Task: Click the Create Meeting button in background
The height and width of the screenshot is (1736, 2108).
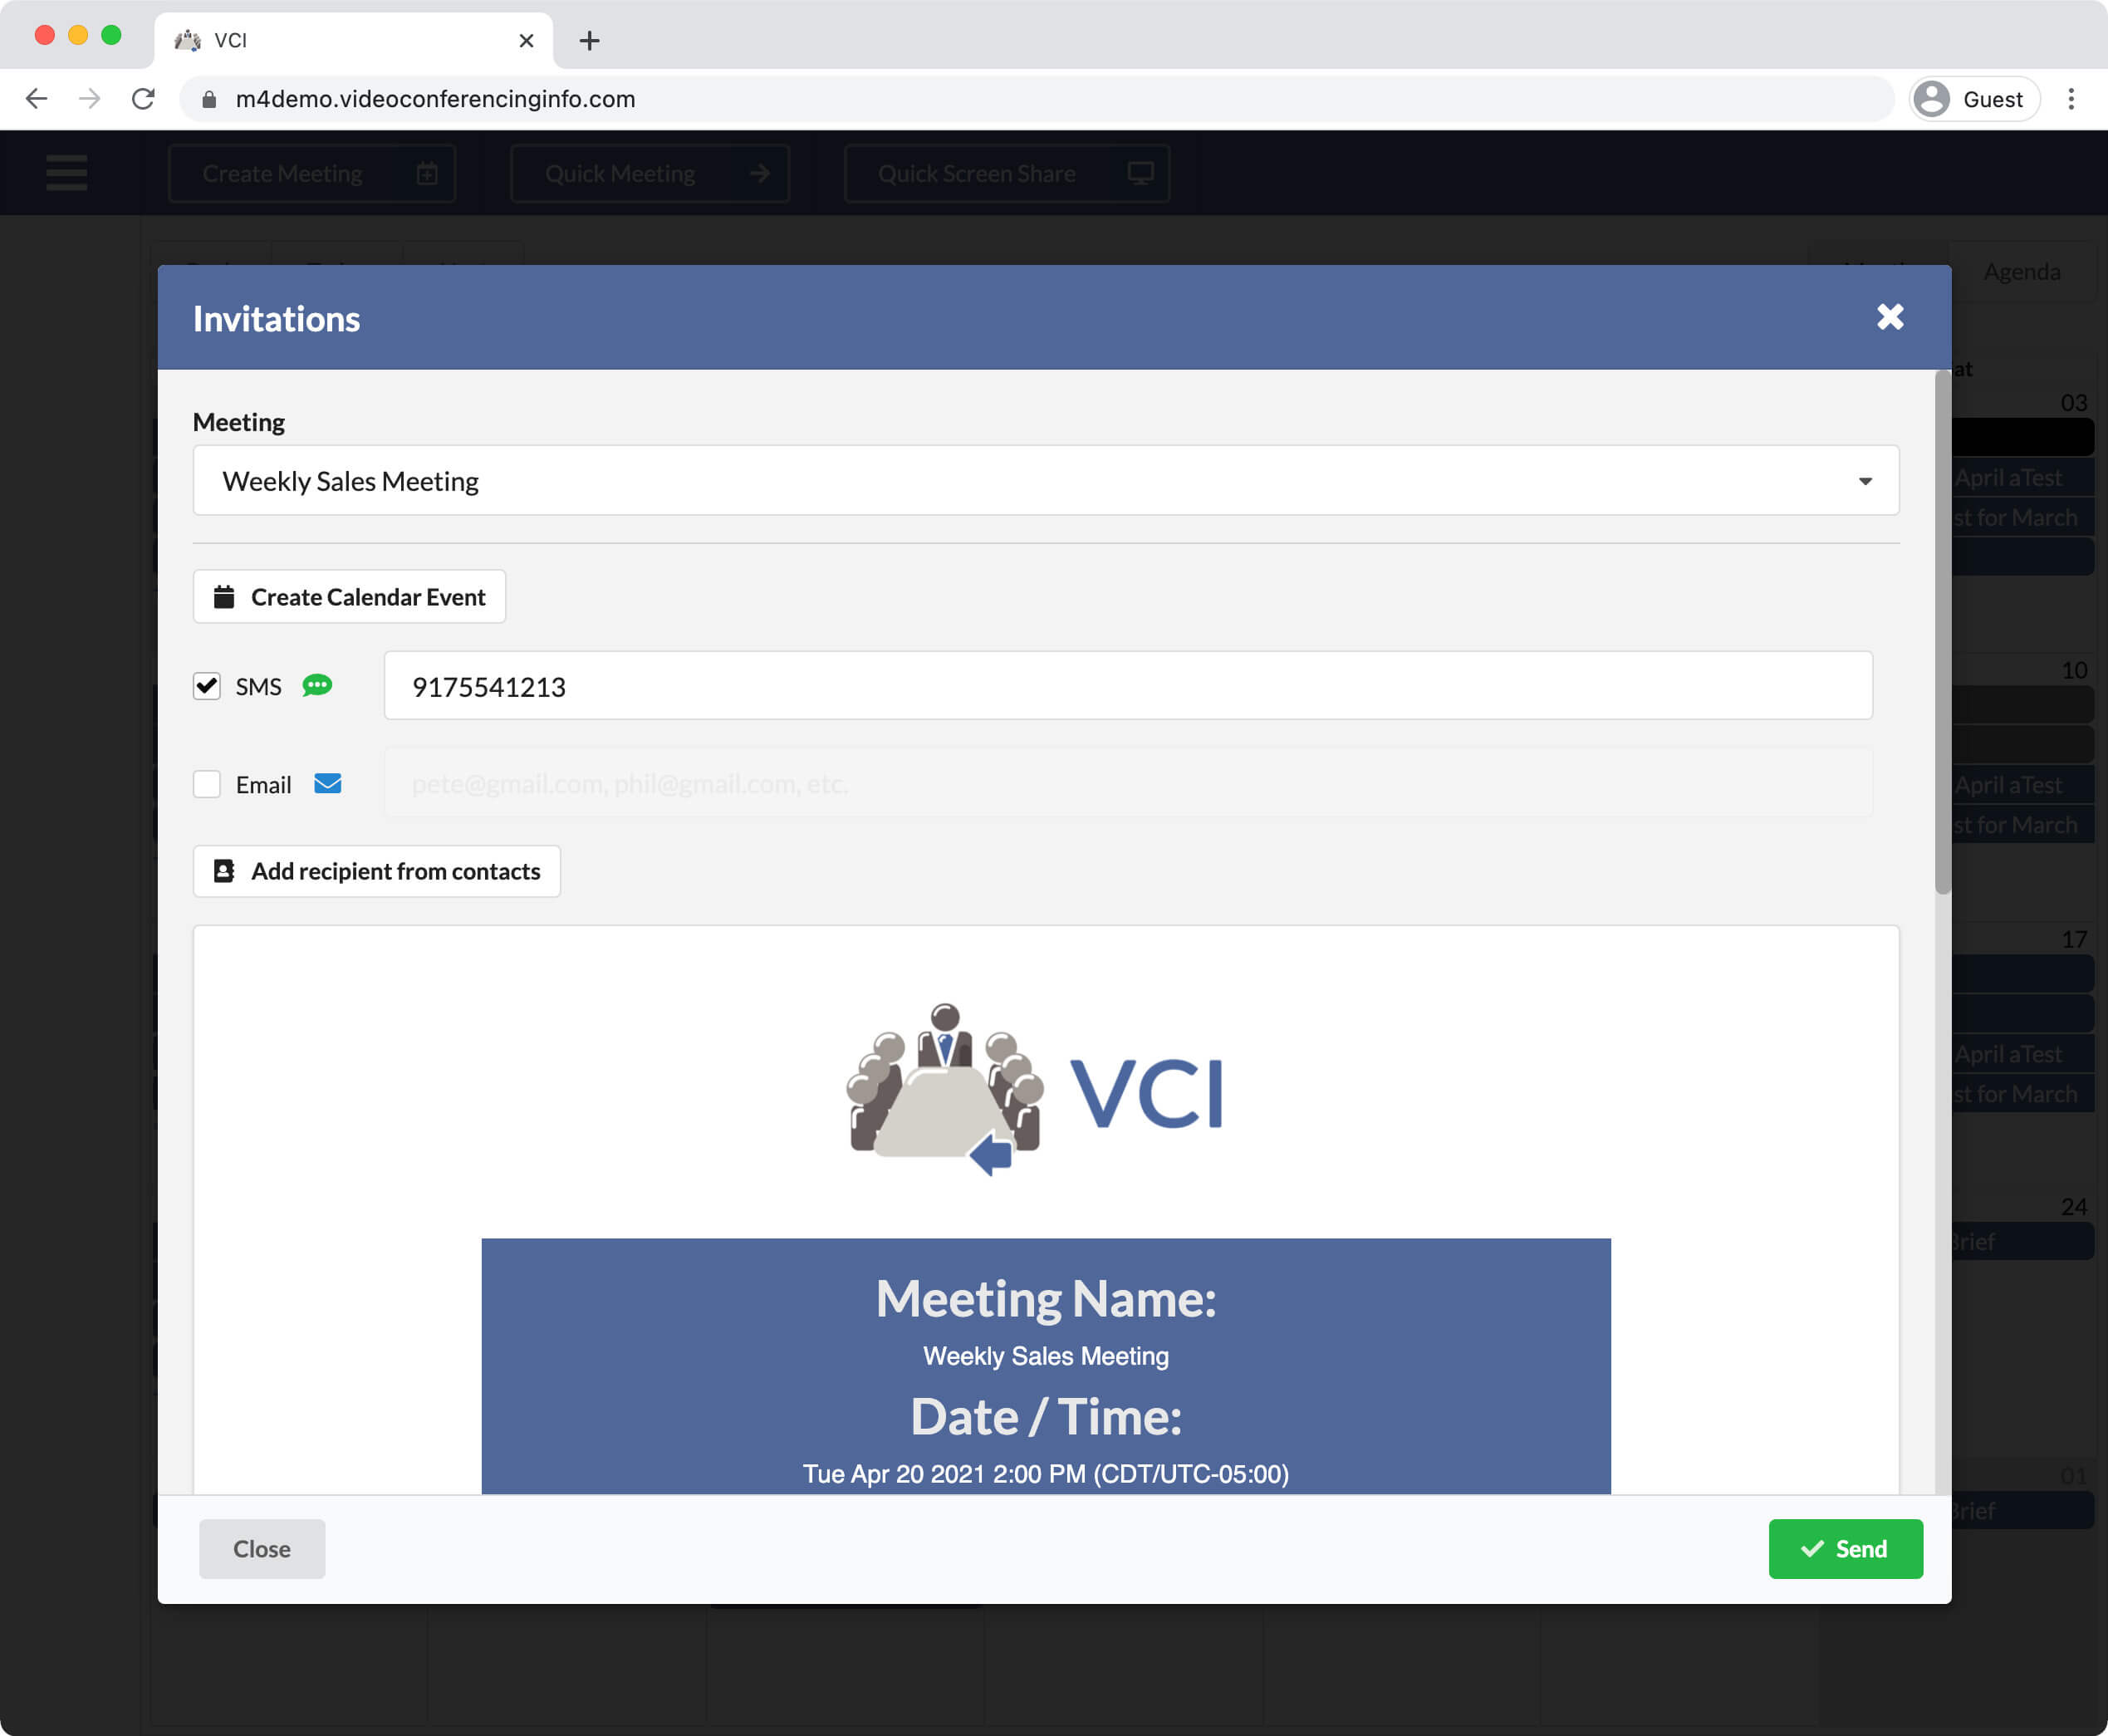Action: coord(312,174)
